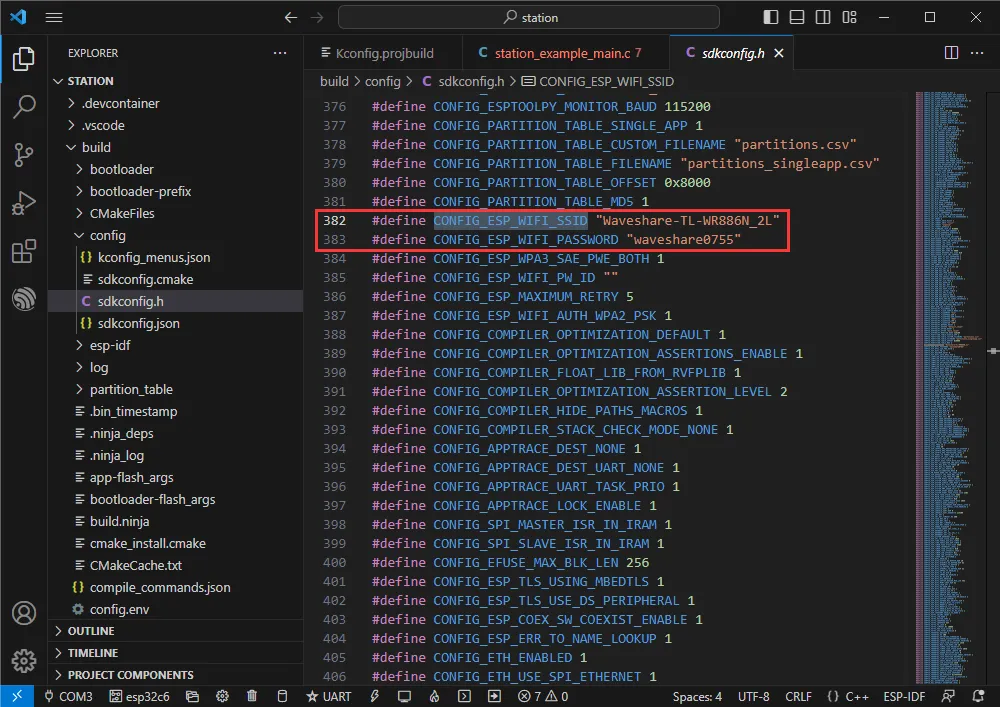Viewport: 1000px width, 707px height.
Task: Toggle the bottom panel layout button
Action: 795,17
